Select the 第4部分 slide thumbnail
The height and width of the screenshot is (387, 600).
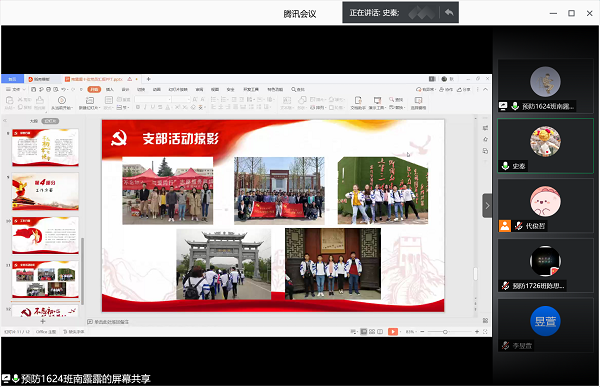[45, 191]
